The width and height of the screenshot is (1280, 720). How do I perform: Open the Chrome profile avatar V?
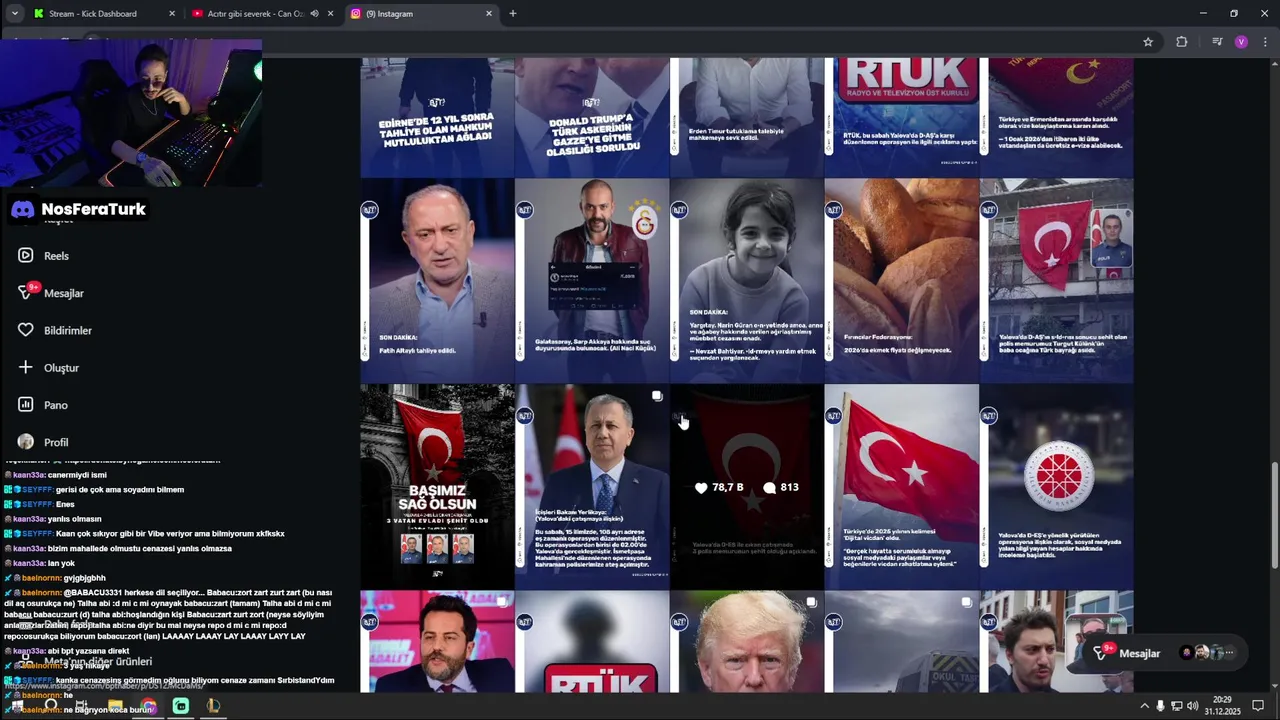point(1241,42)
